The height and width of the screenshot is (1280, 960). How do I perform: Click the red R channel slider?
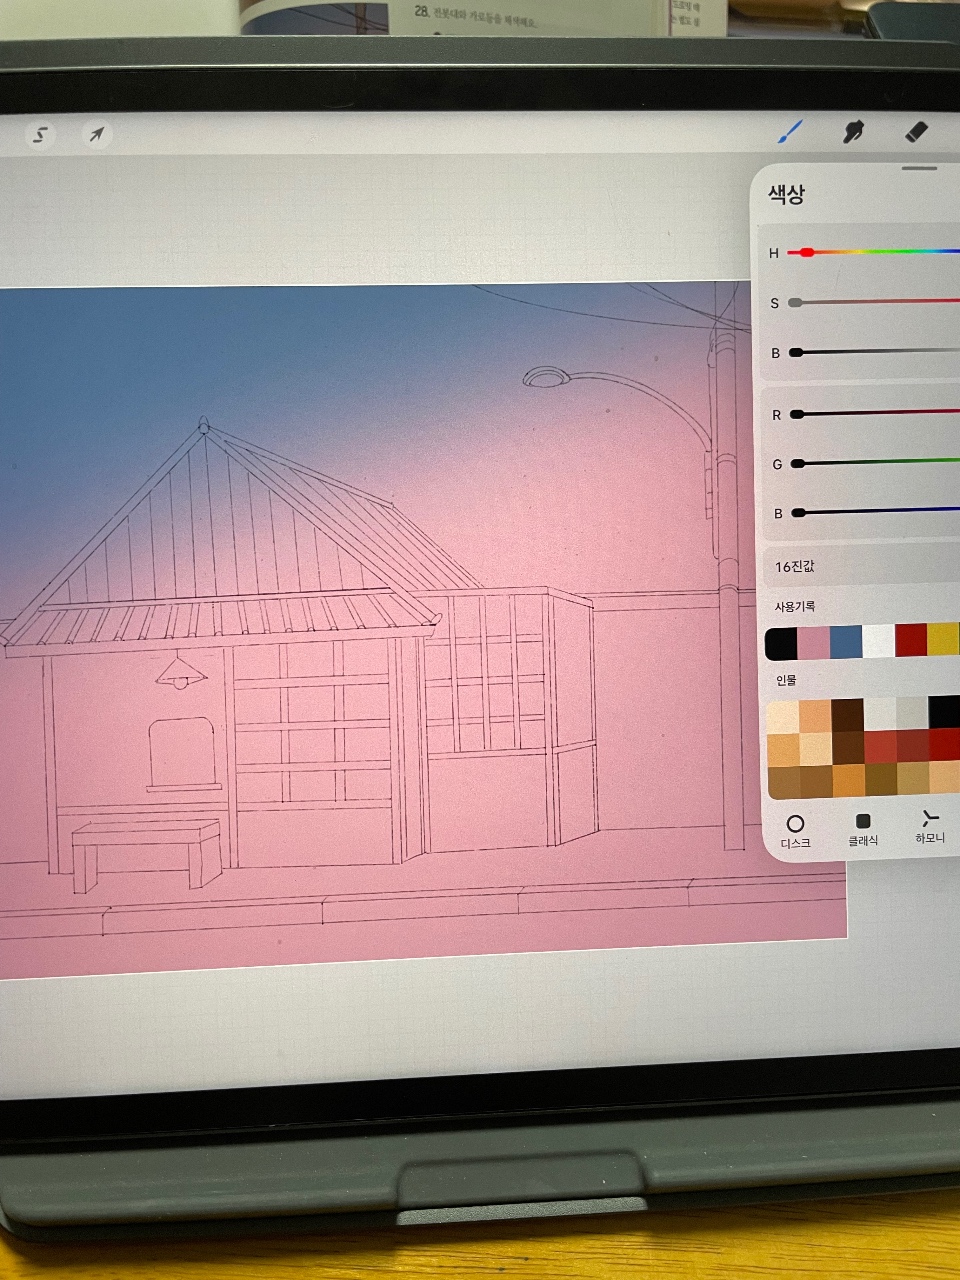pyautogui.click(x=875, y=413)
